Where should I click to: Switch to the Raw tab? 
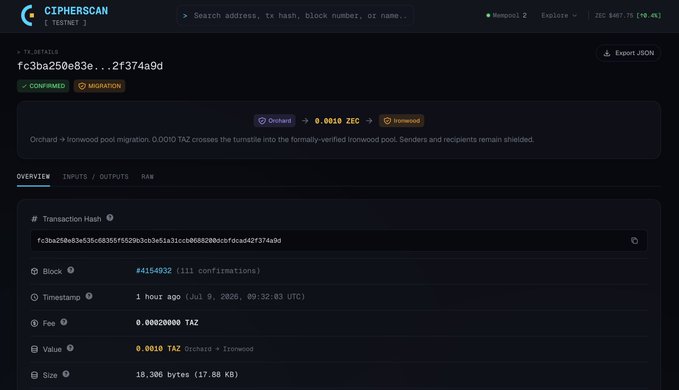147,177
